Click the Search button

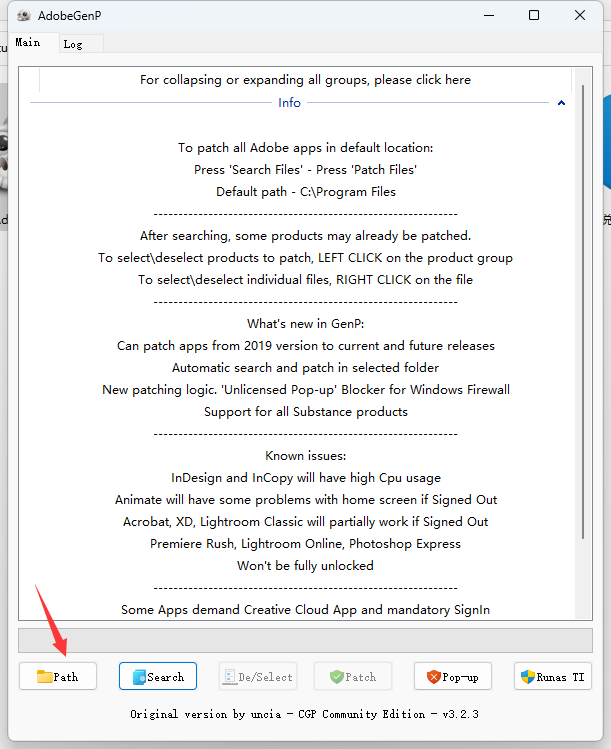[x=158, y=676]
